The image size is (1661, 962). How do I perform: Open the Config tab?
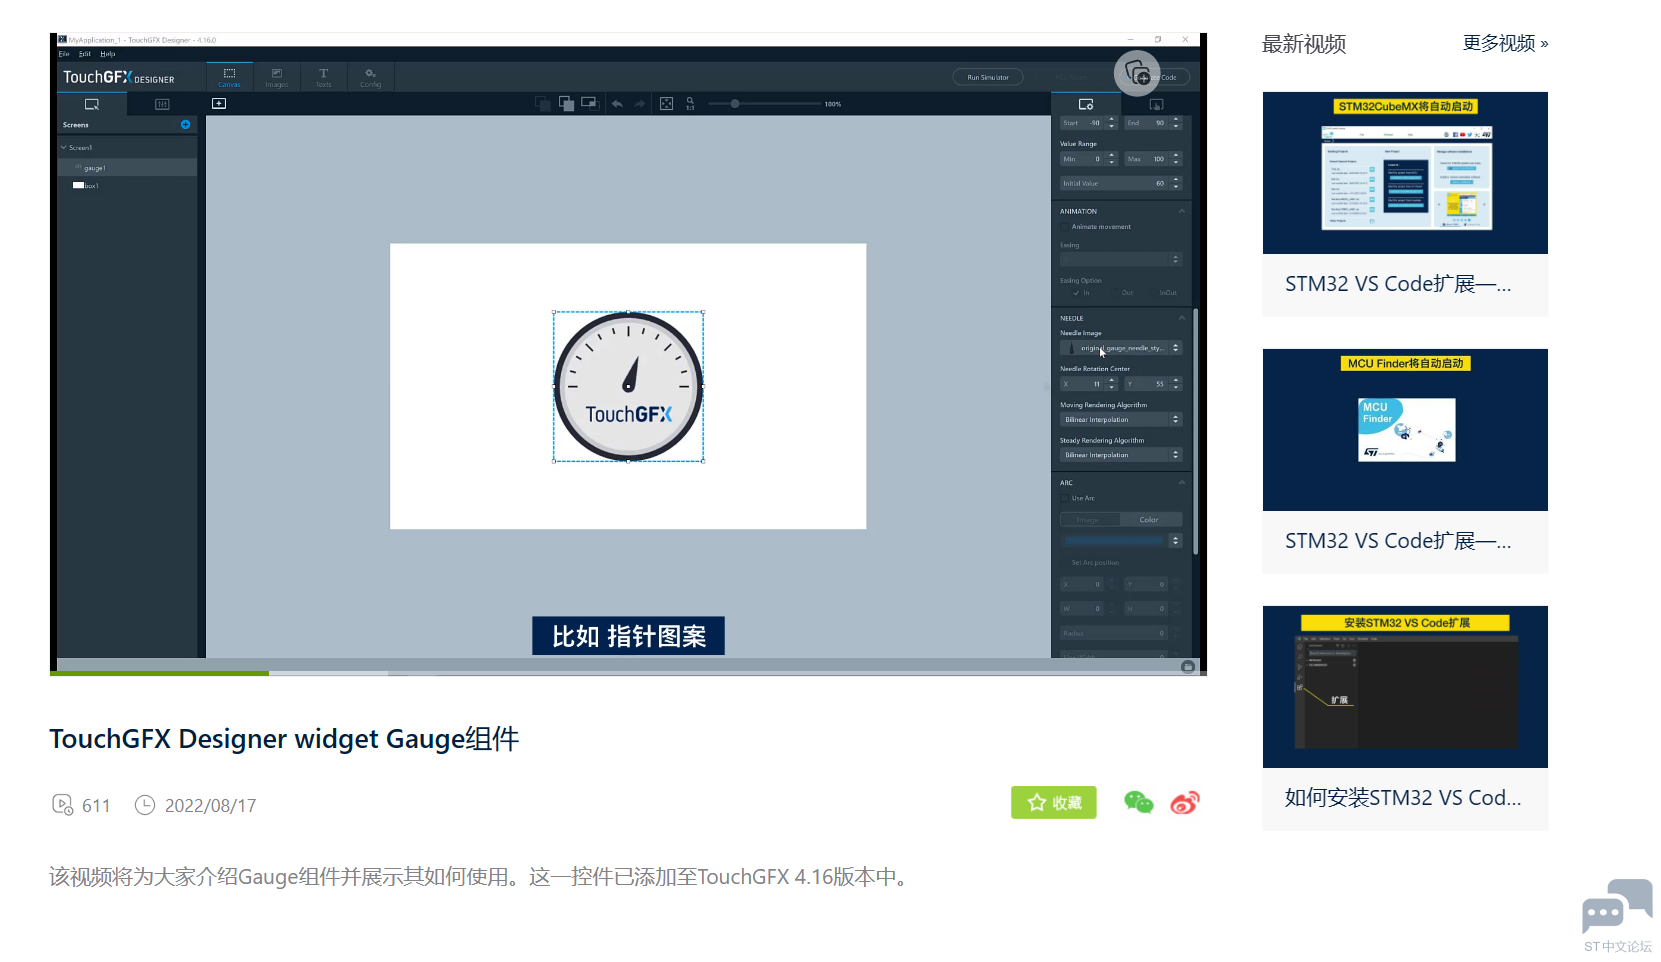pyautogui.click(x=370, y=77)
